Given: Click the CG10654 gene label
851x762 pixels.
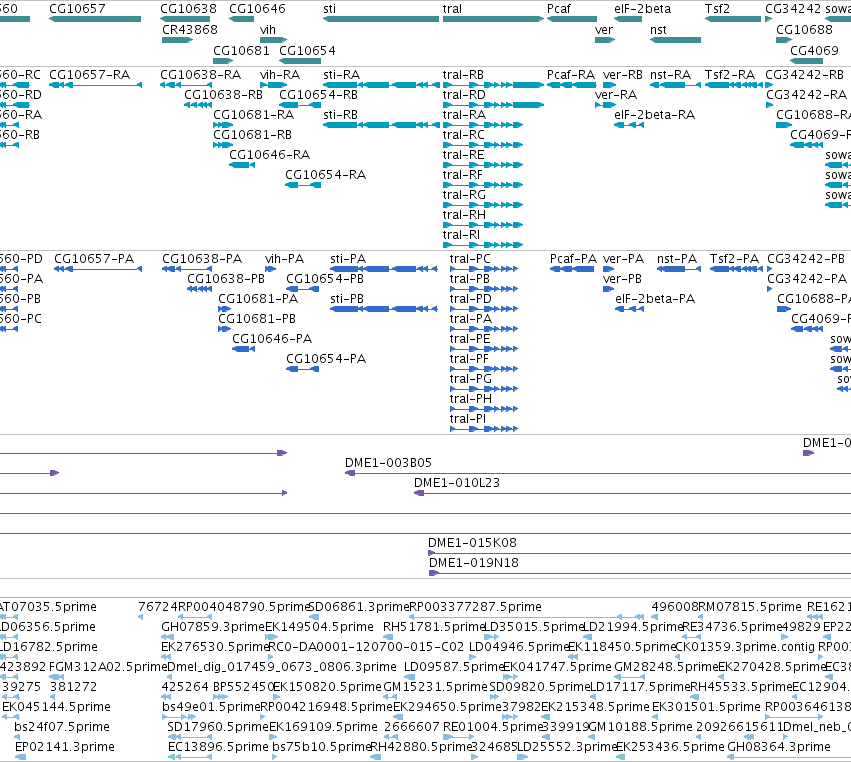Looking at the screenshot, I should (x=307, y=50).
